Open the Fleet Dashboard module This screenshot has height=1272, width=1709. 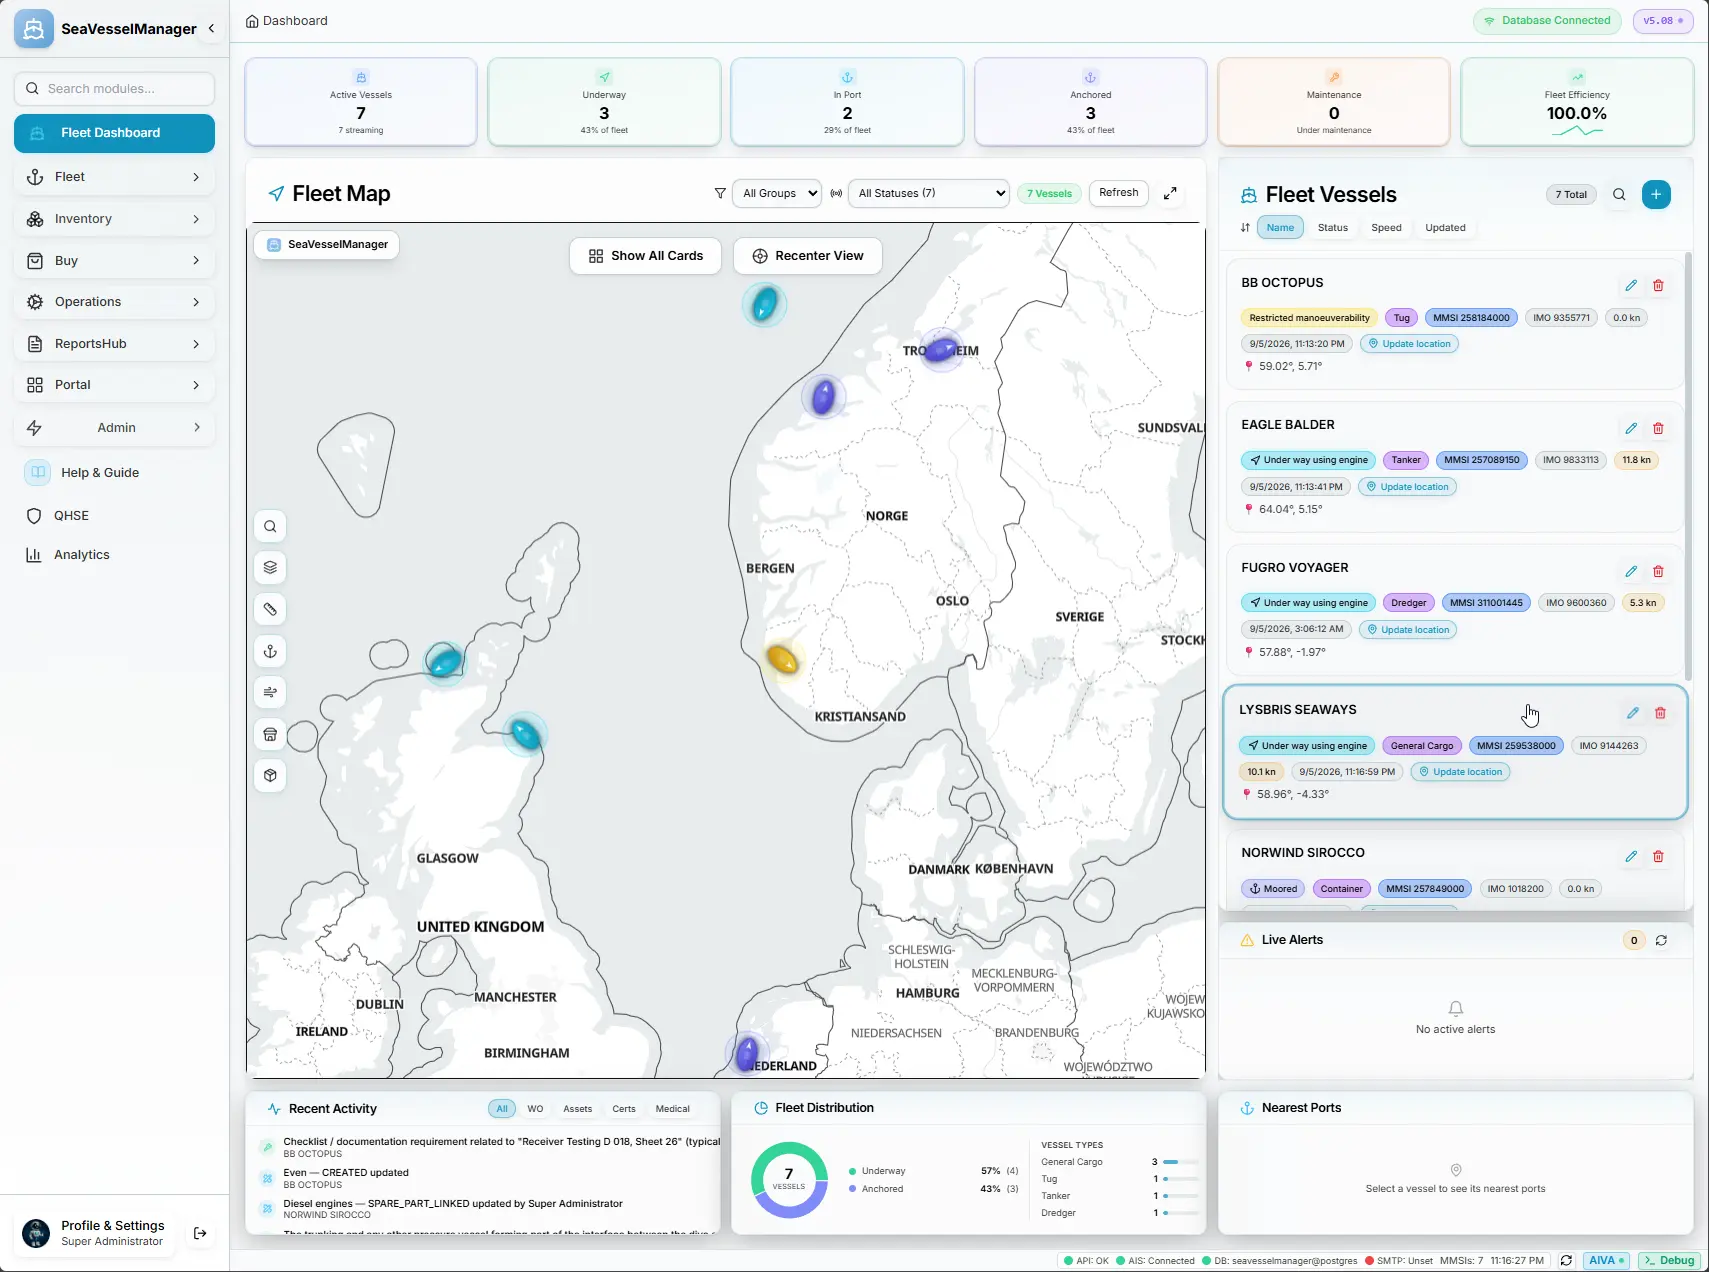click(x=114, y=133)
